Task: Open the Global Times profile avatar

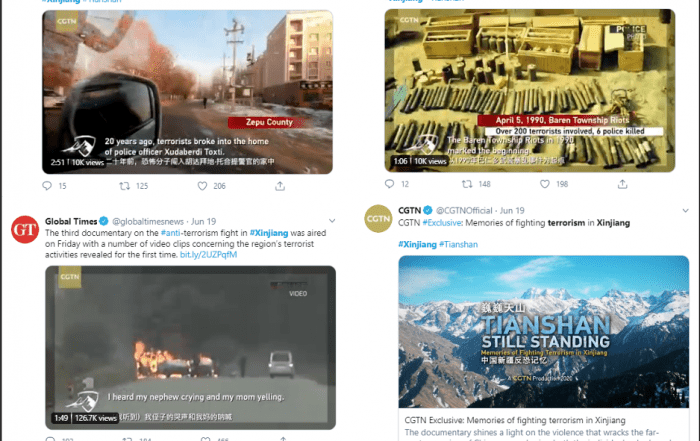Action: click(x=25, y=229)
